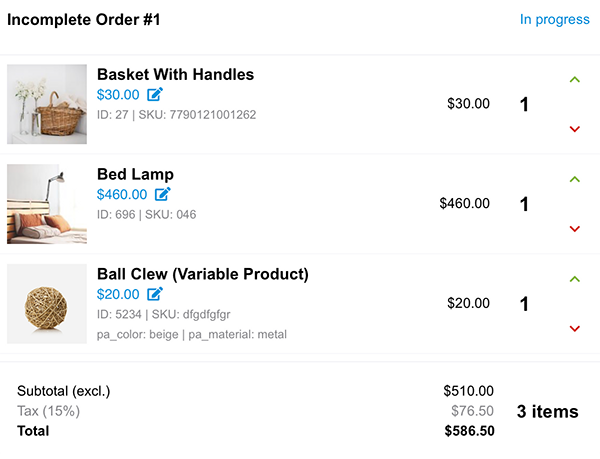Click the $460.00 blue price link
This screenshot has width=600, height=459.
click(122, 194)
